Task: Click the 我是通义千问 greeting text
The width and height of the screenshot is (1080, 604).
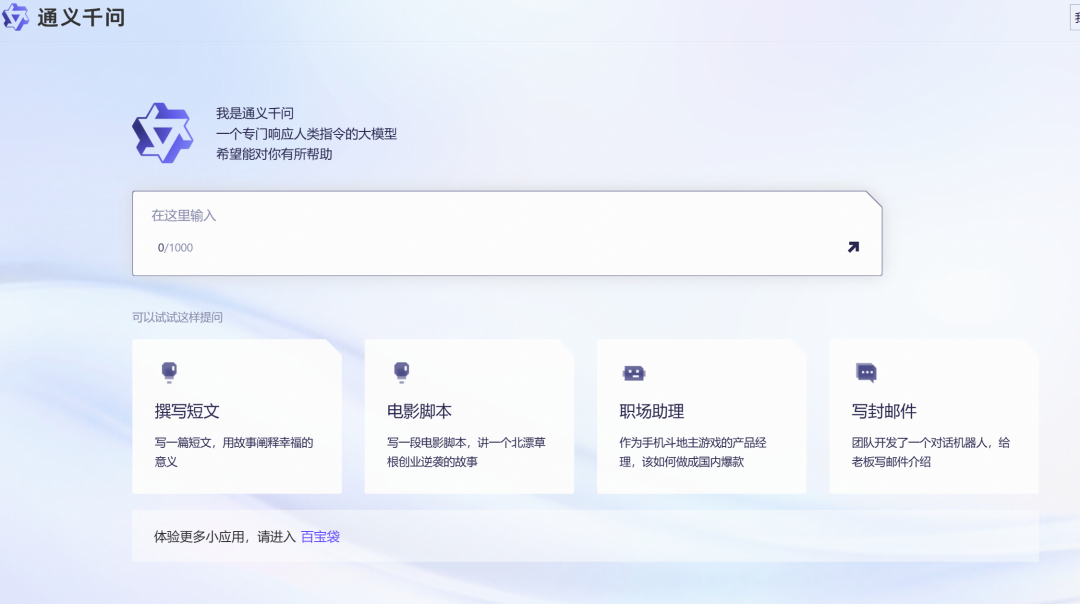Action: tap(251, 114)
